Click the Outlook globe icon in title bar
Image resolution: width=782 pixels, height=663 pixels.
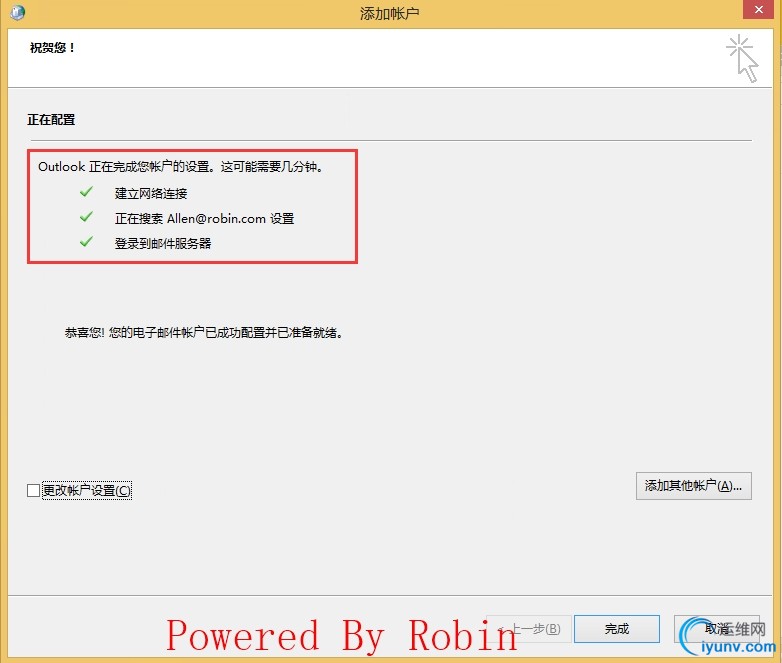coord(17,11)
